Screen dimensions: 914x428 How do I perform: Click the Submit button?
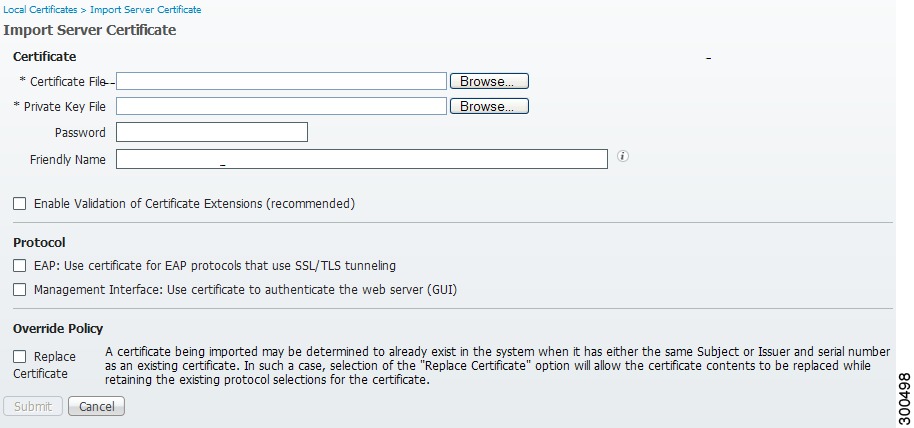point(33,406)
